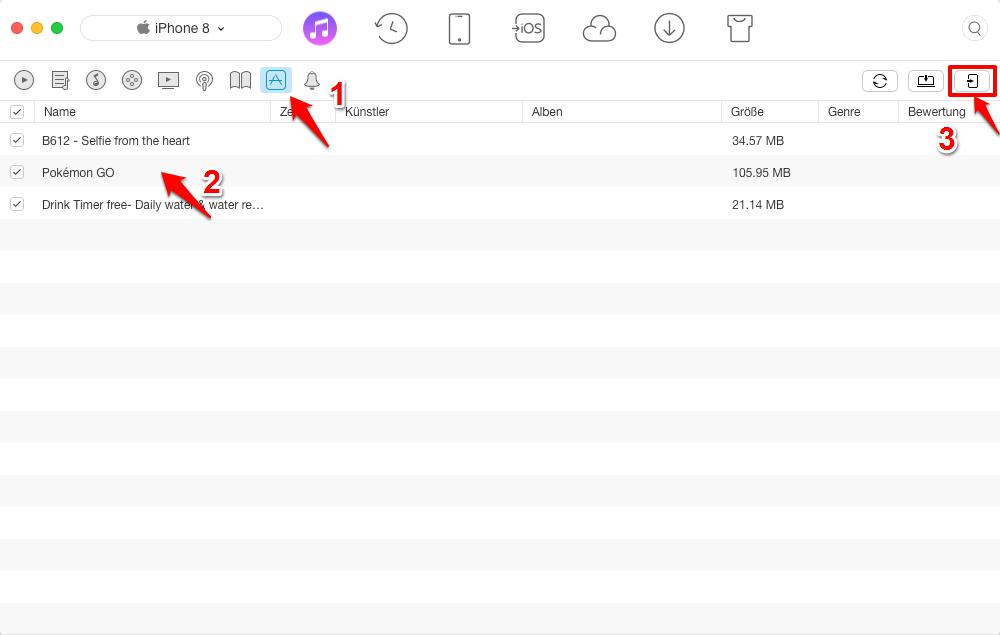Select the Apps category icon
The height and width of the screenshot is (635, 1000).
(x=276, y=80)
